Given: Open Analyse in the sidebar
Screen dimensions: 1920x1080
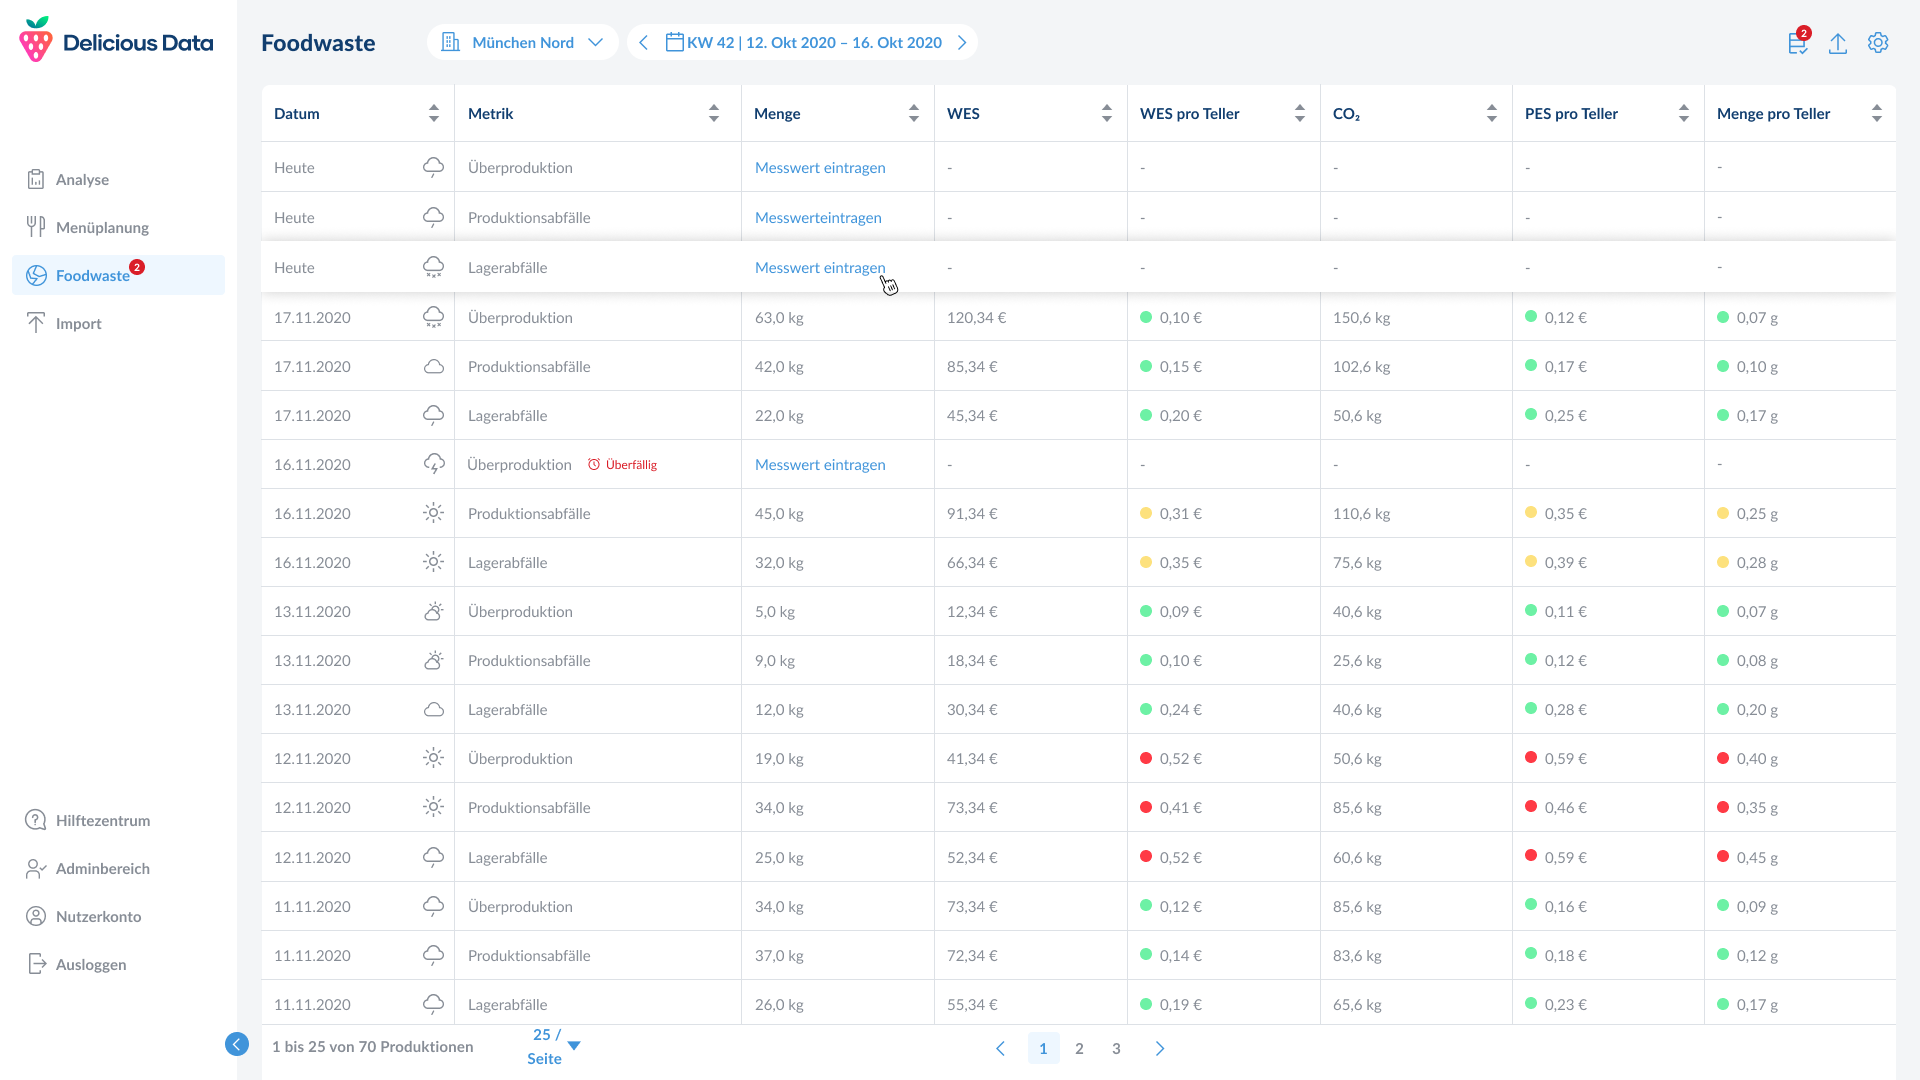Looking at the screenshot, I should tap(82, 179).
